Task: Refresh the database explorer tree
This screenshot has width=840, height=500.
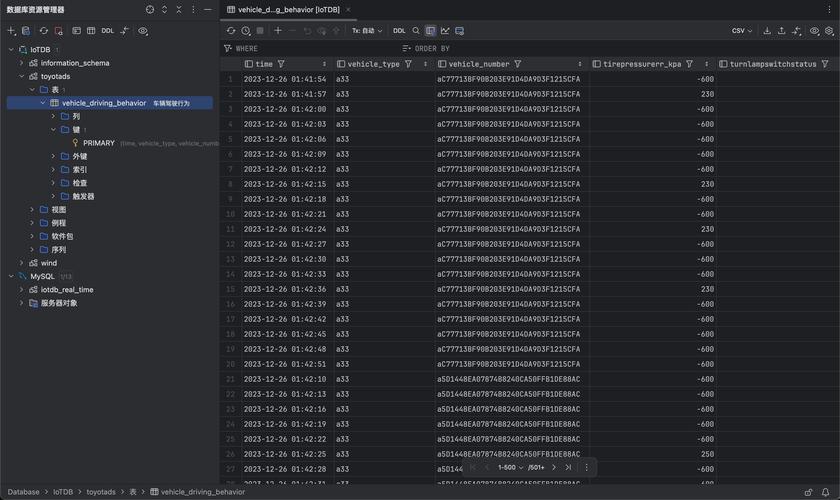Action: [x=43, y=31]
